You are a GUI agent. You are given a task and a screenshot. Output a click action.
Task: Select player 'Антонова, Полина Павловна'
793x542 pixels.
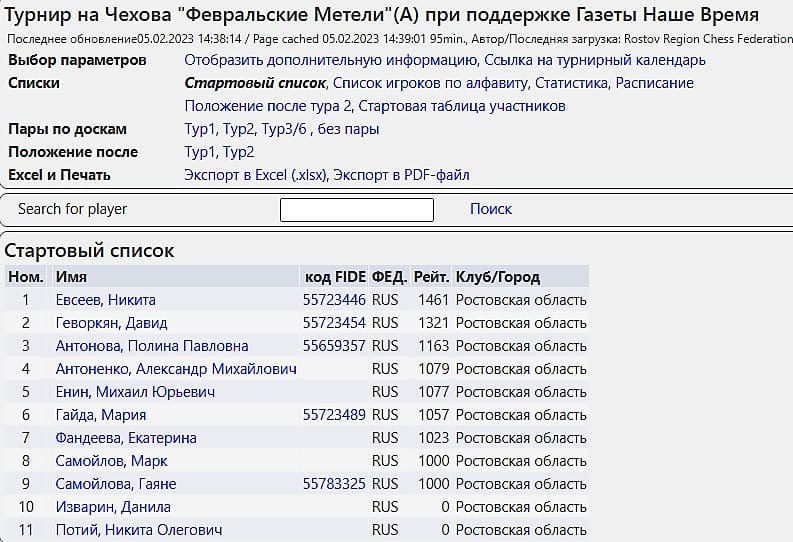152,346
